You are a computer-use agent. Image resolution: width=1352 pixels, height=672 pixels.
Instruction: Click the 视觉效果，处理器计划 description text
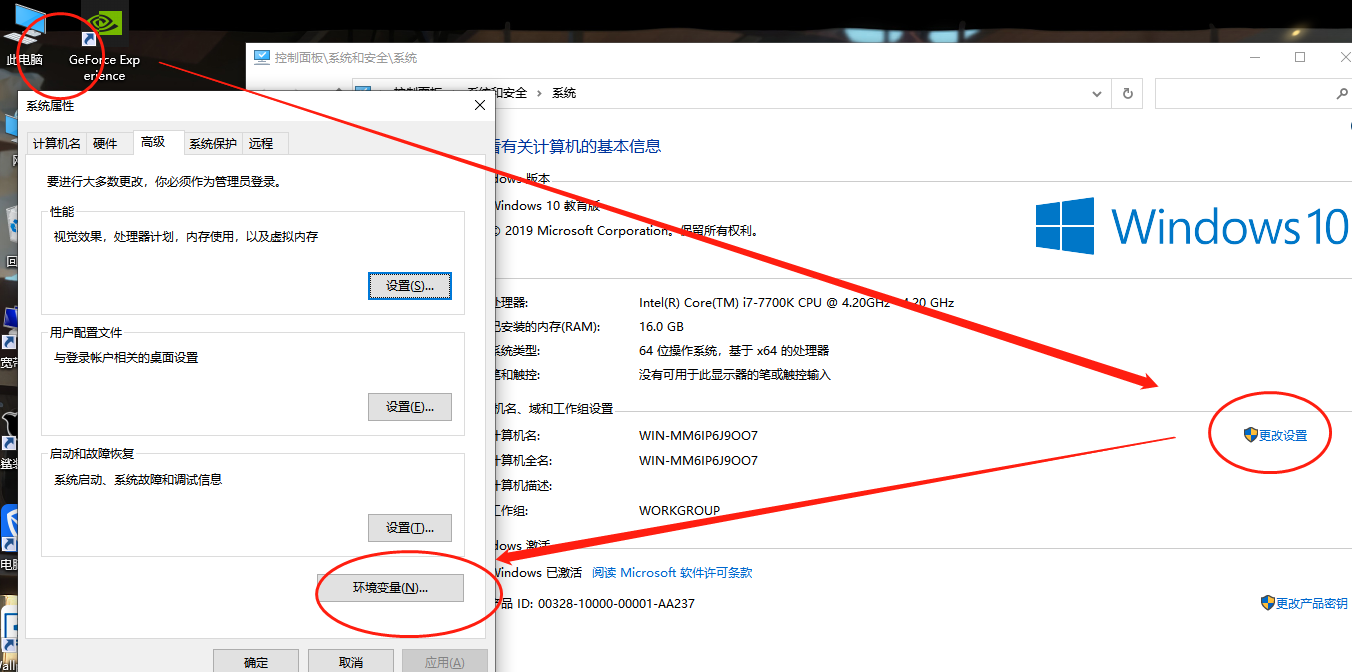(x=186, y=237)
